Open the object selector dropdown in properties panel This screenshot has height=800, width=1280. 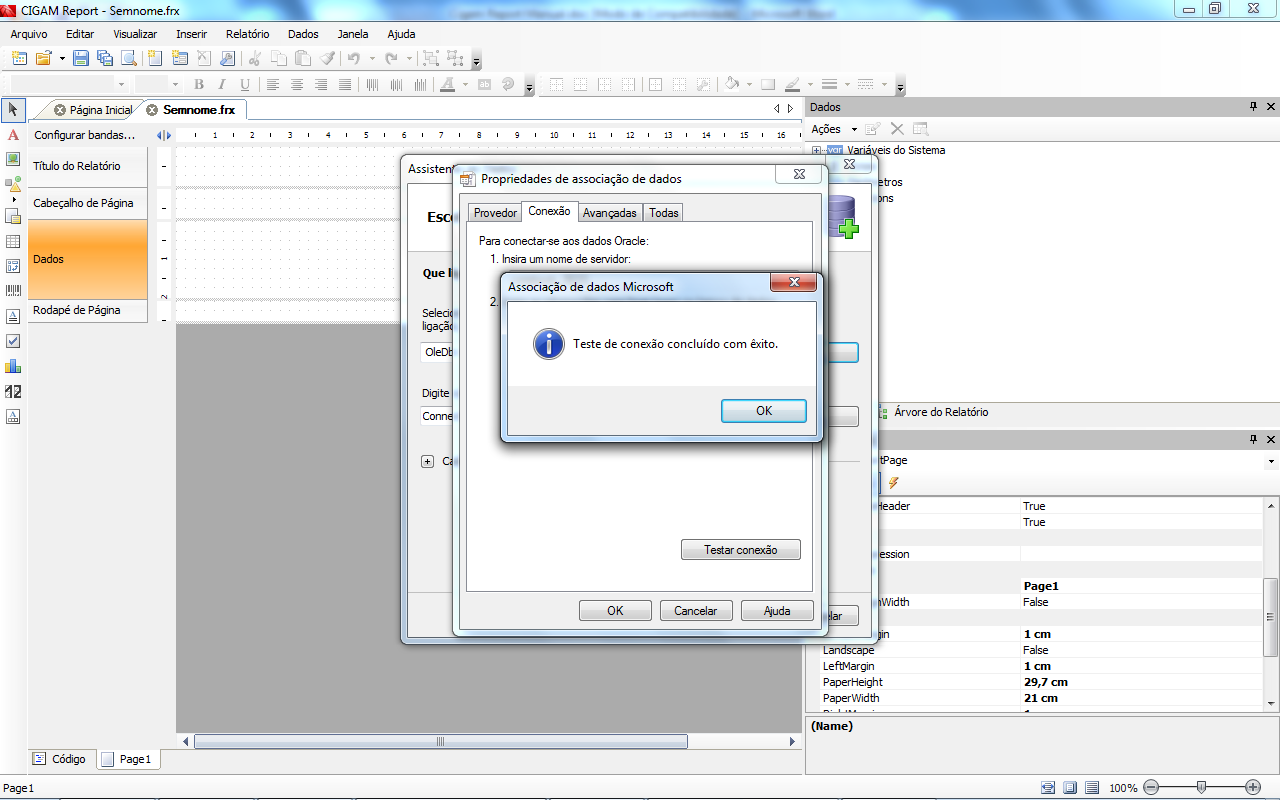point(1271,461)
